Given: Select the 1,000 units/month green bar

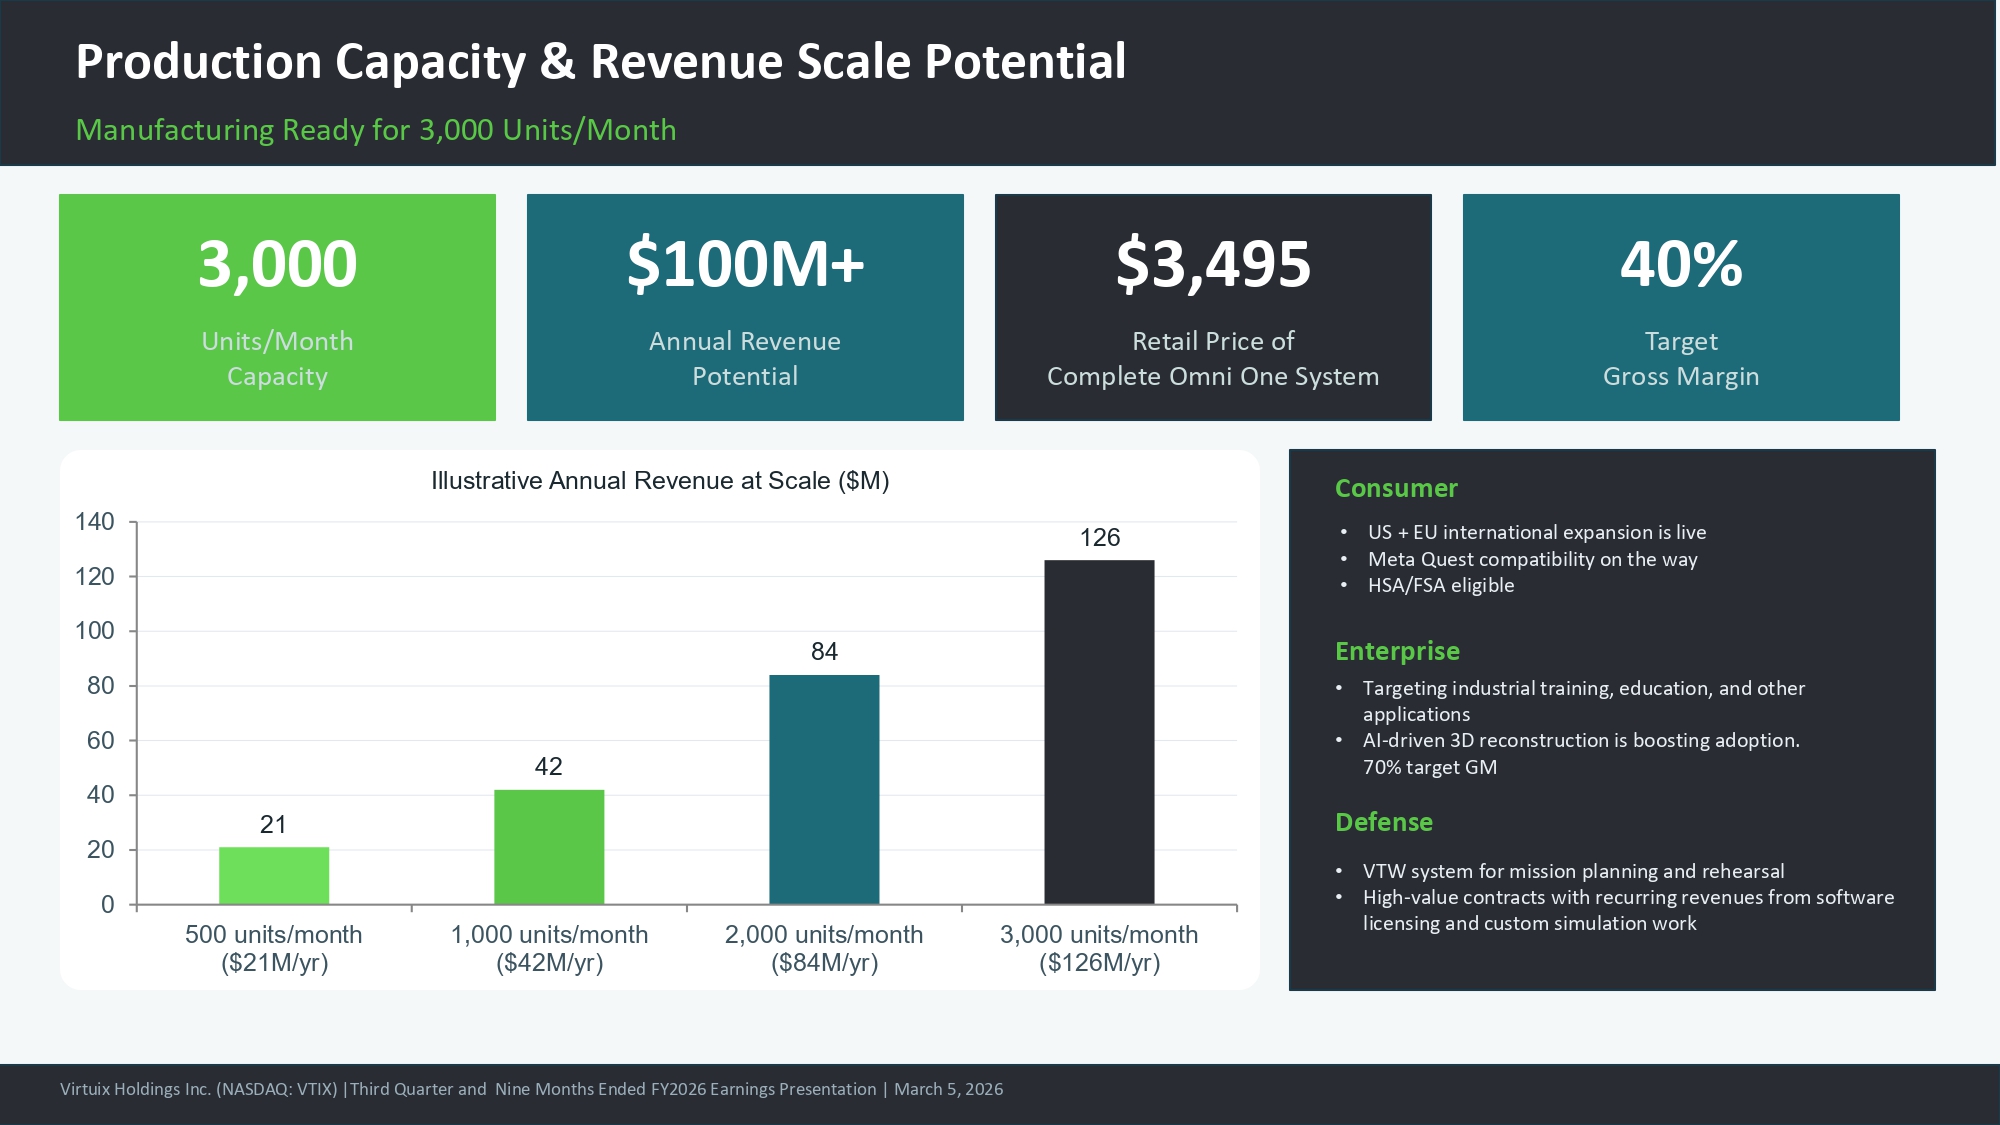Looking at the screenshot, I should click(x=549, y=846).
